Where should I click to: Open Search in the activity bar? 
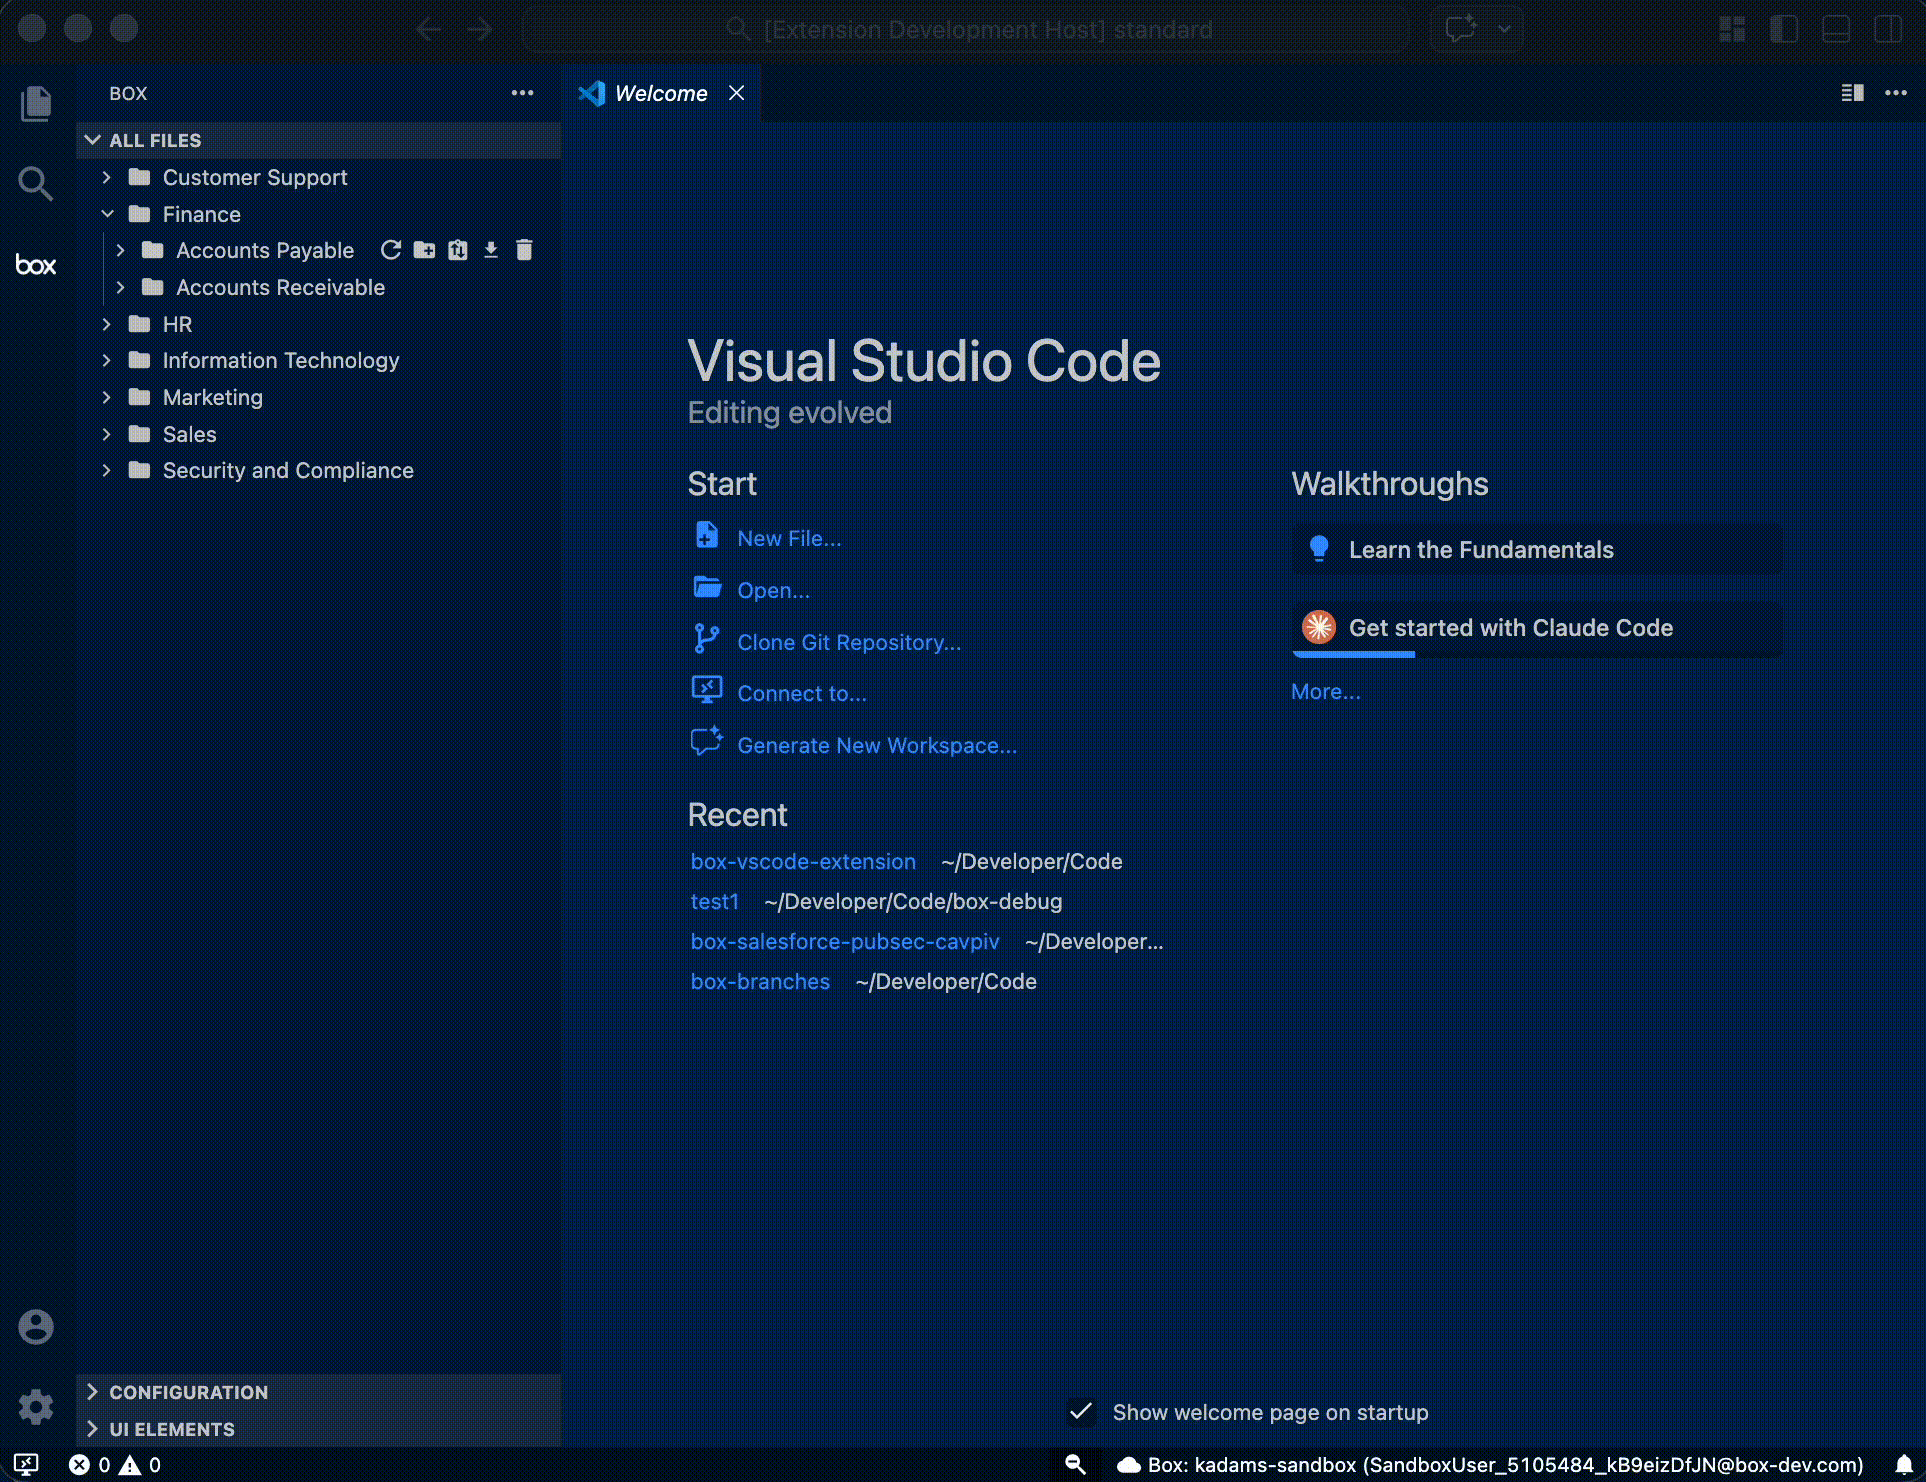click(x=36, y=184)
